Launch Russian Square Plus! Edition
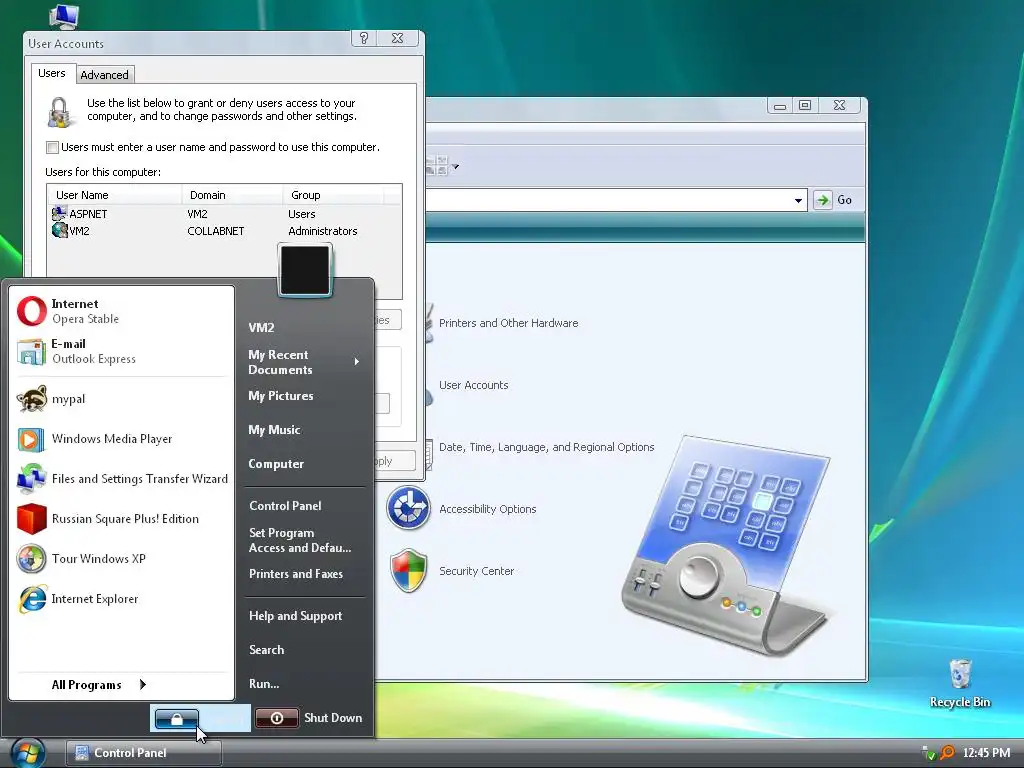This screenshot has width=1024, height=768. click(122, 519)
